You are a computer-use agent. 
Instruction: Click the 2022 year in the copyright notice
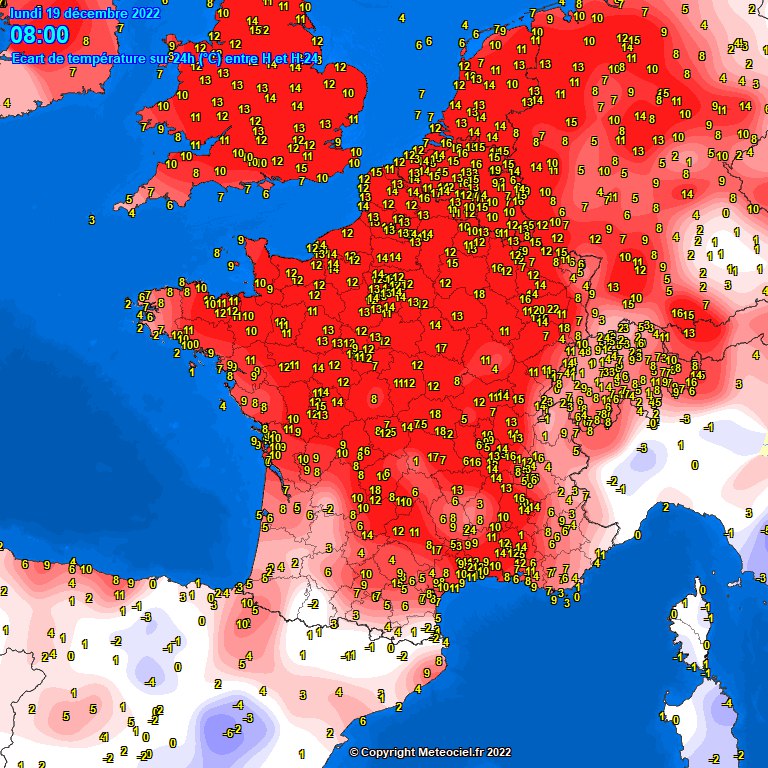tap(498, 752)
